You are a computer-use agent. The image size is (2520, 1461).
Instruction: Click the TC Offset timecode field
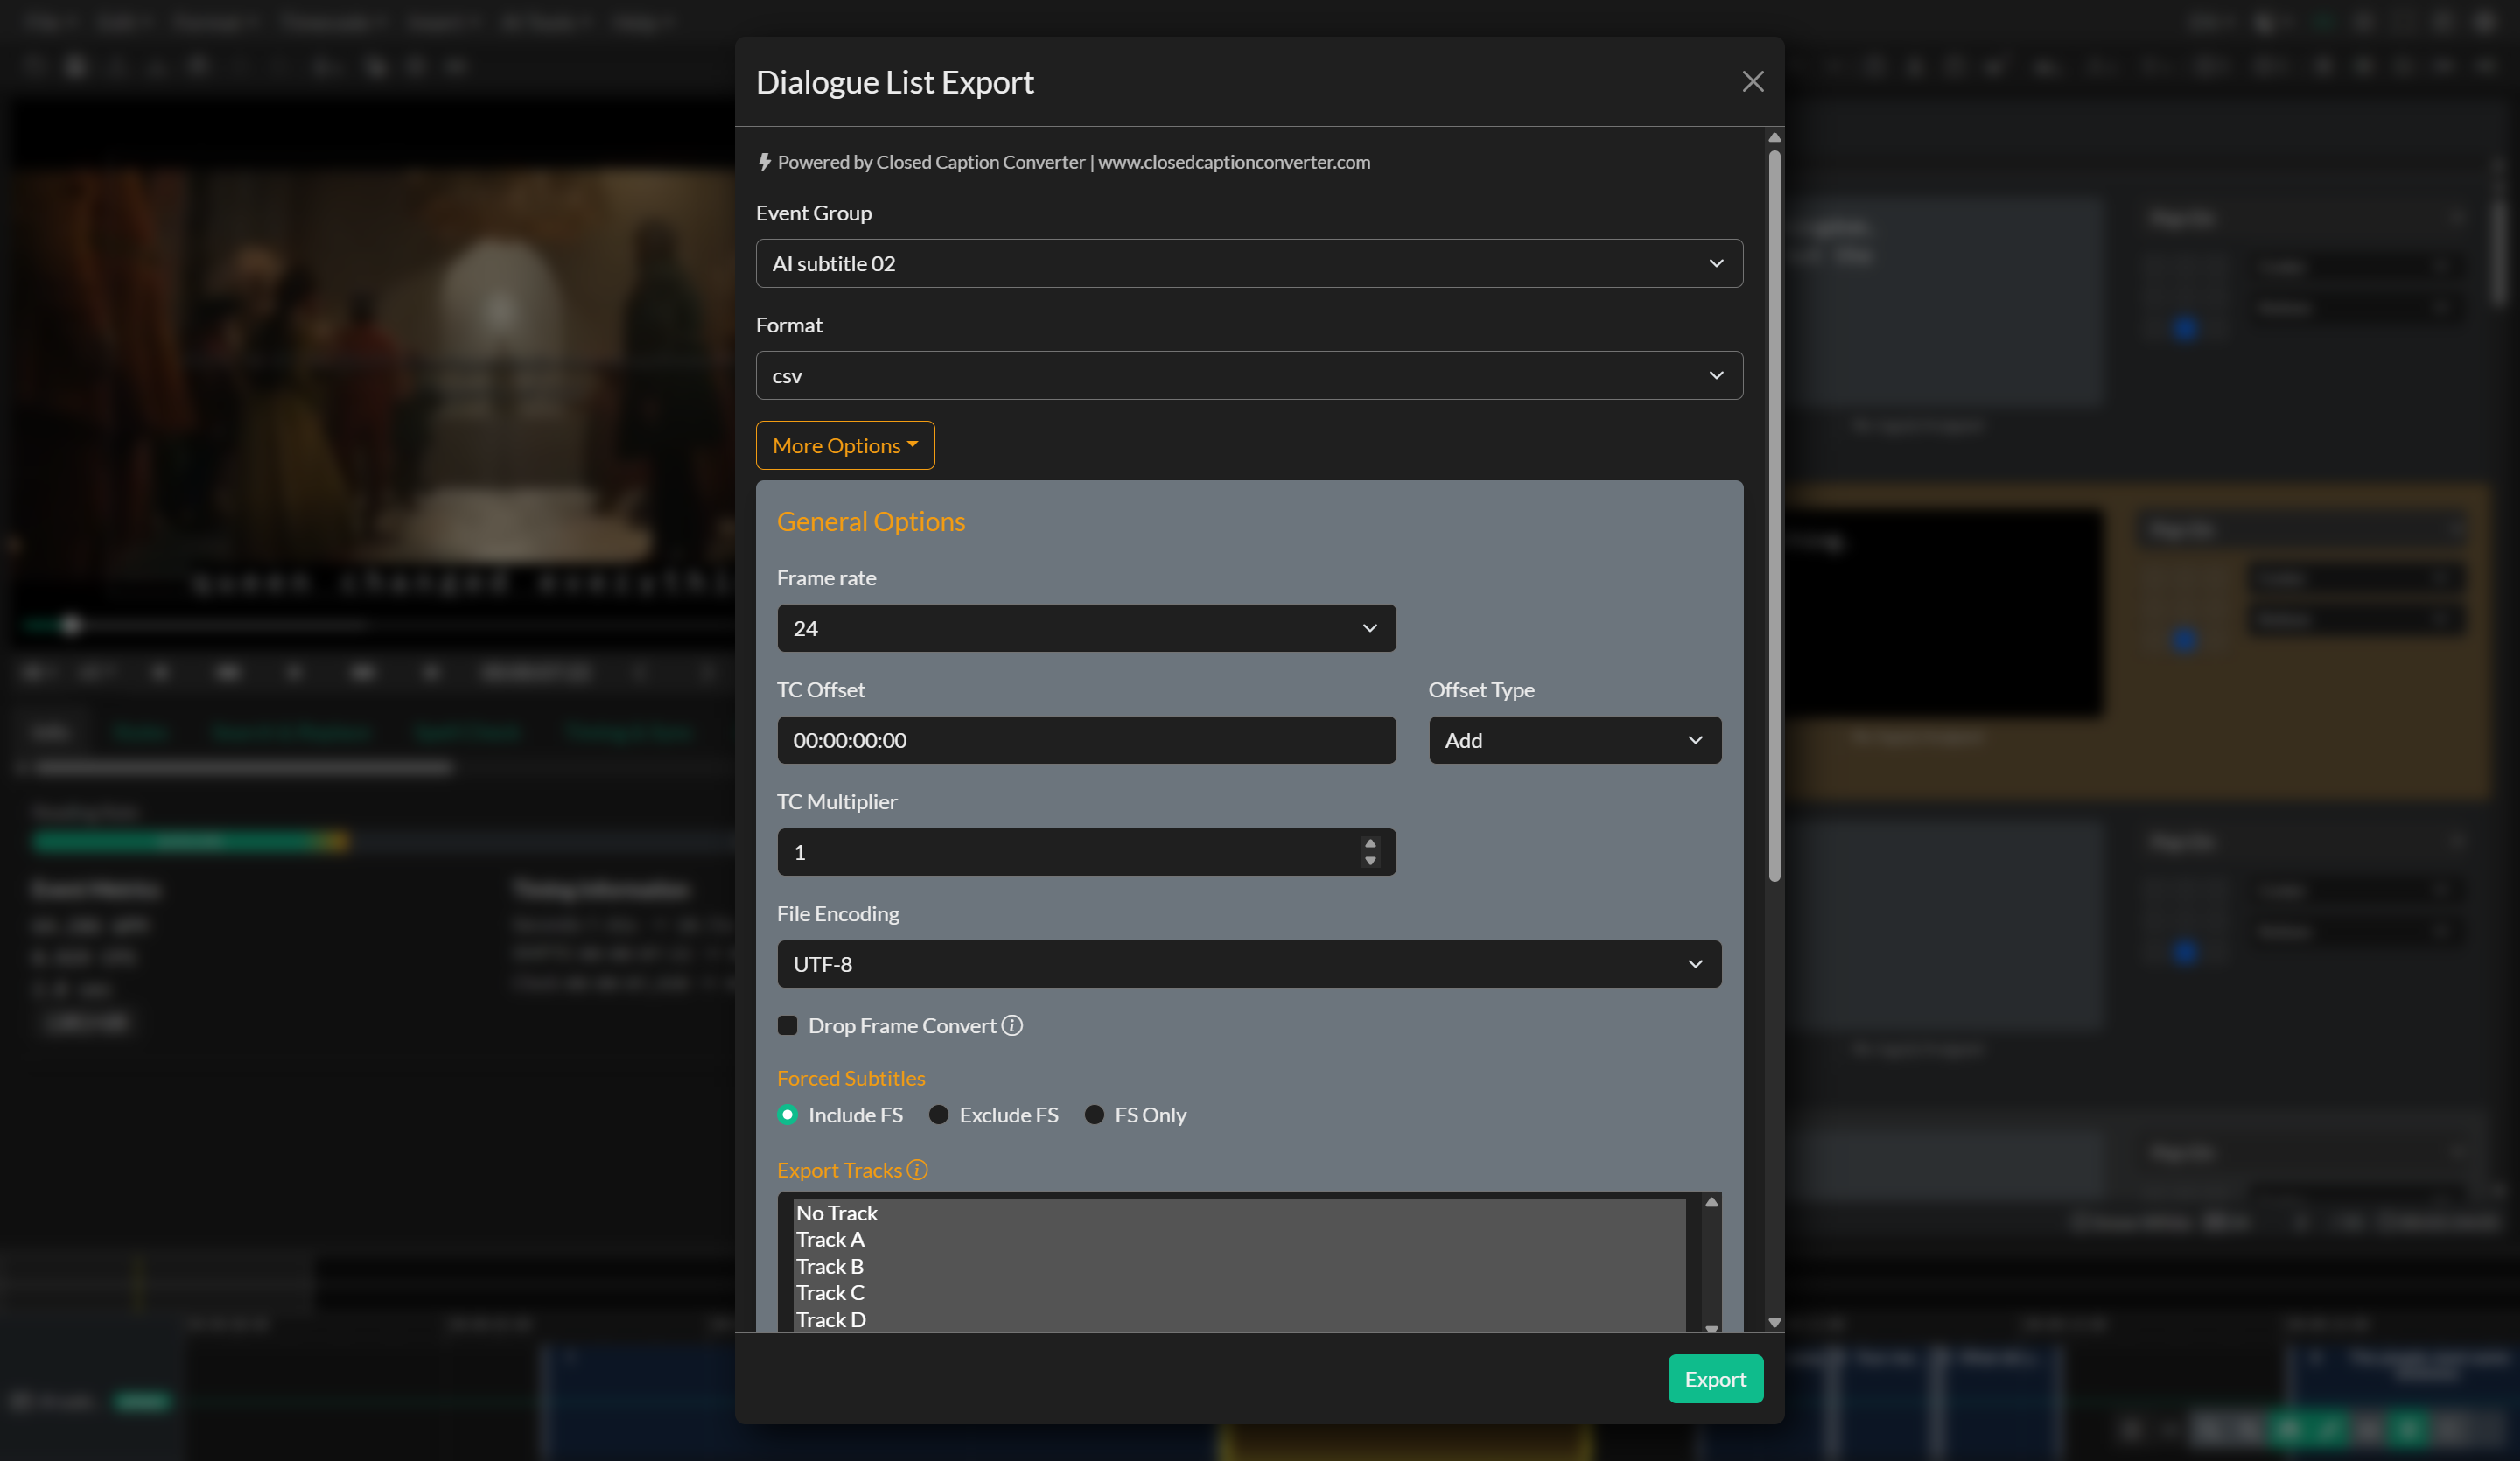(x=1086, y=740)
